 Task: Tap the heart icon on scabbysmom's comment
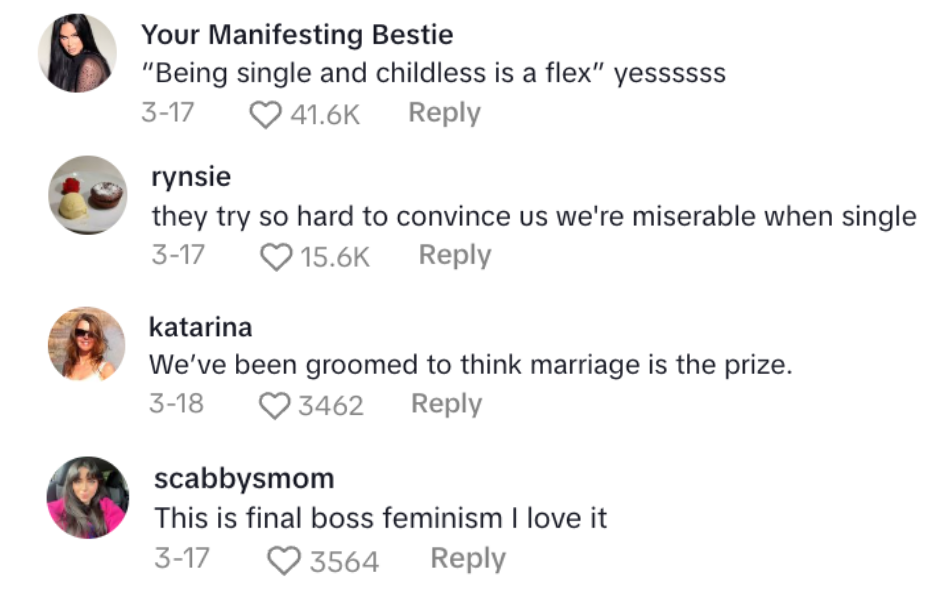coord(284,559)
